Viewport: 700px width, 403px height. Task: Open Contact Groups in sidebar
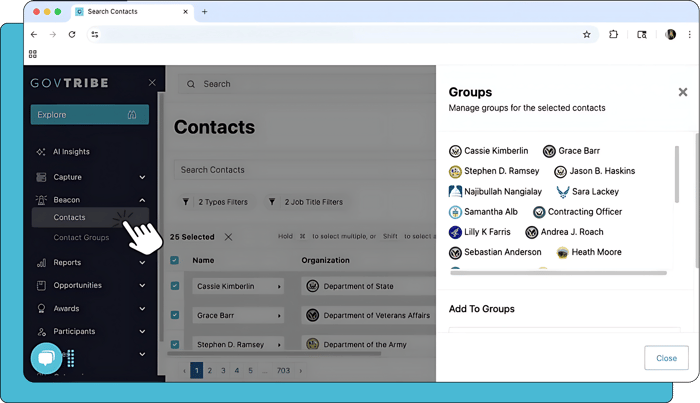[81, 237]
